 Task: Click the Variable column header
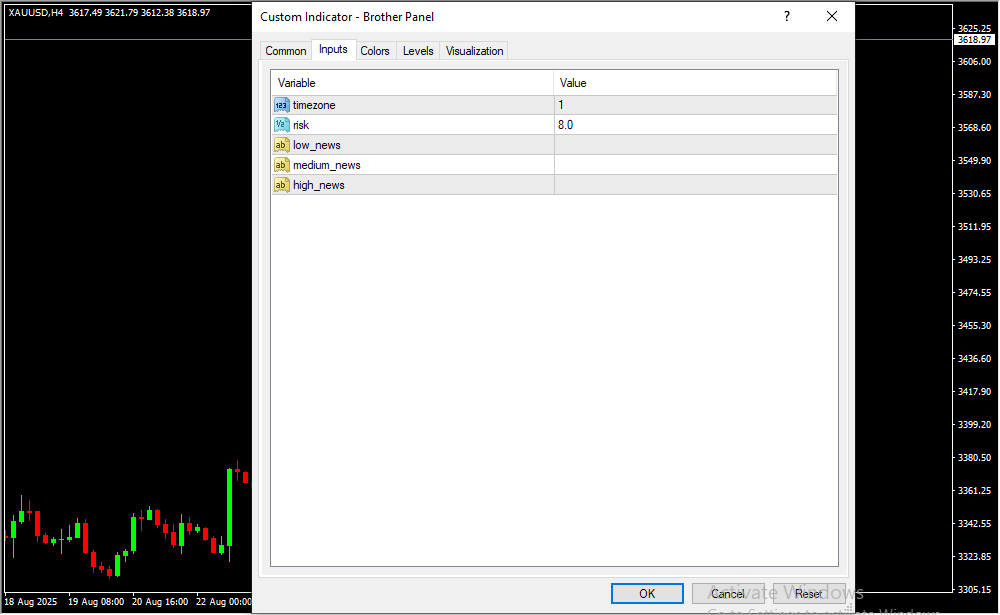point(412,83)
